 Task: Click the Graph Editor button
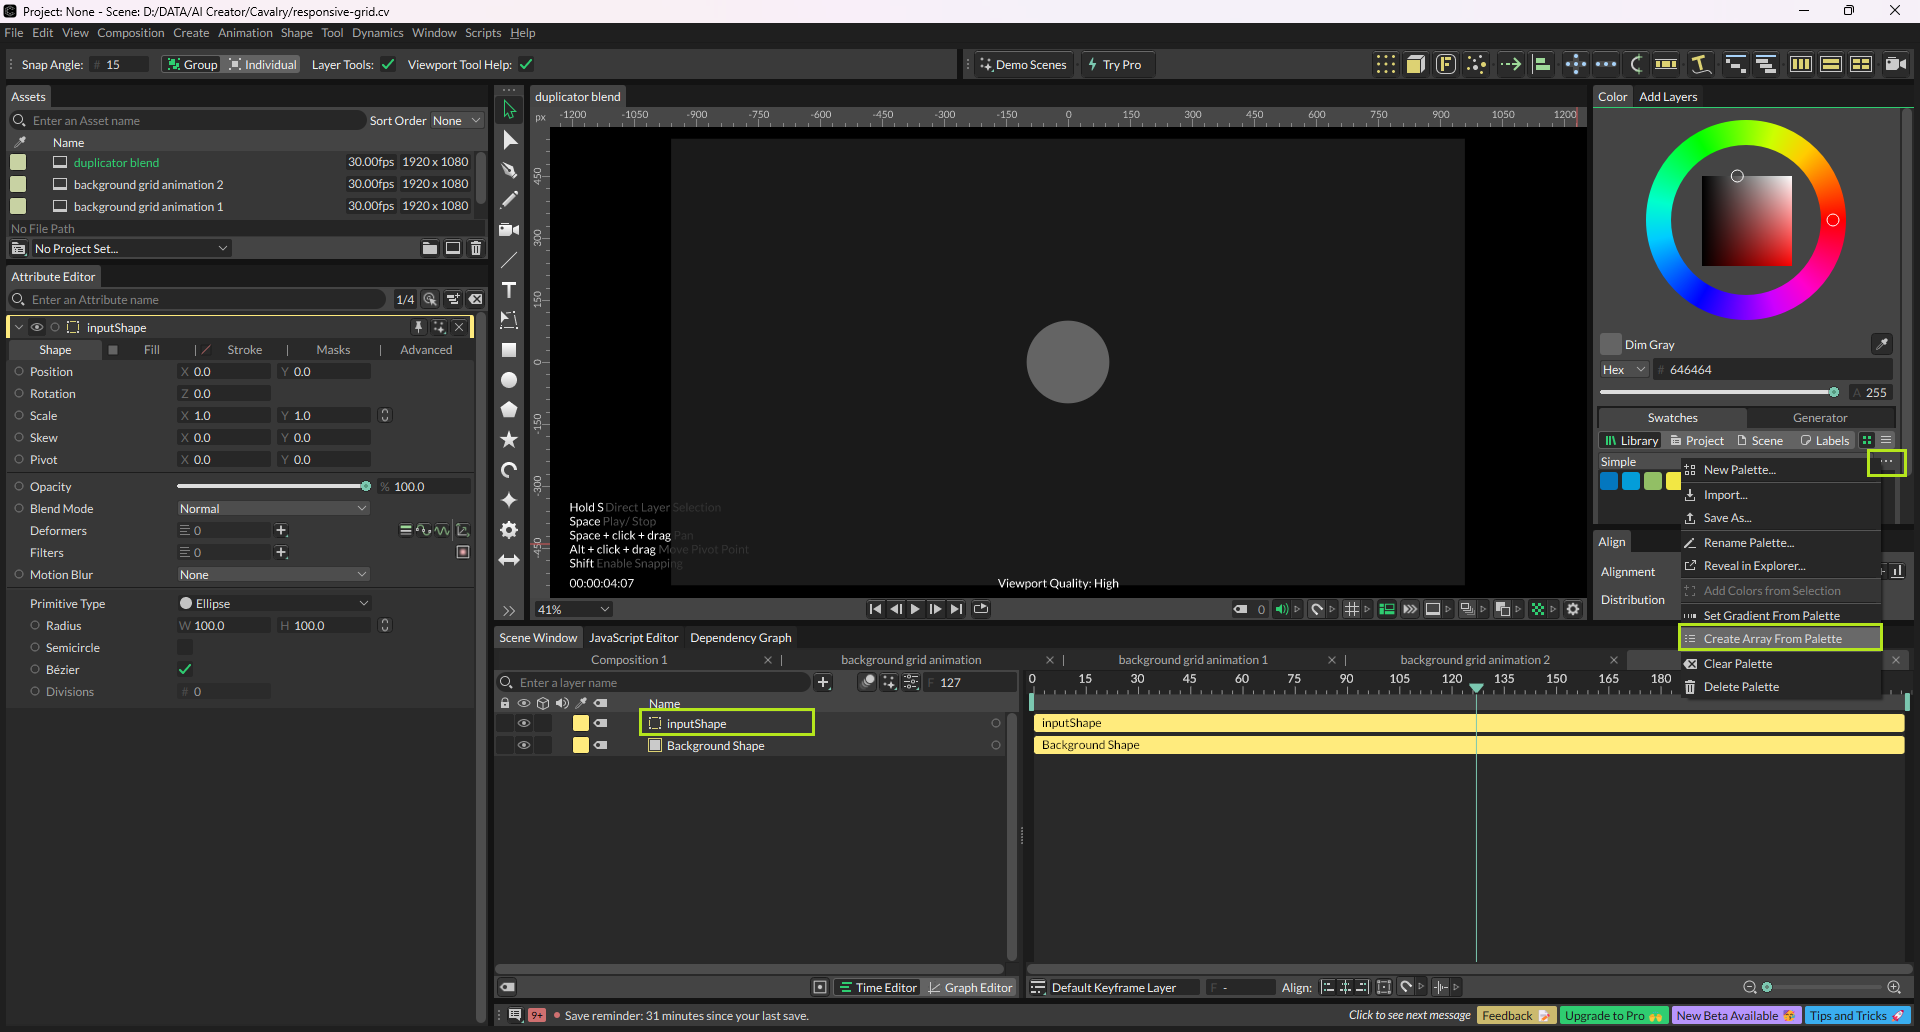[968, 987]
